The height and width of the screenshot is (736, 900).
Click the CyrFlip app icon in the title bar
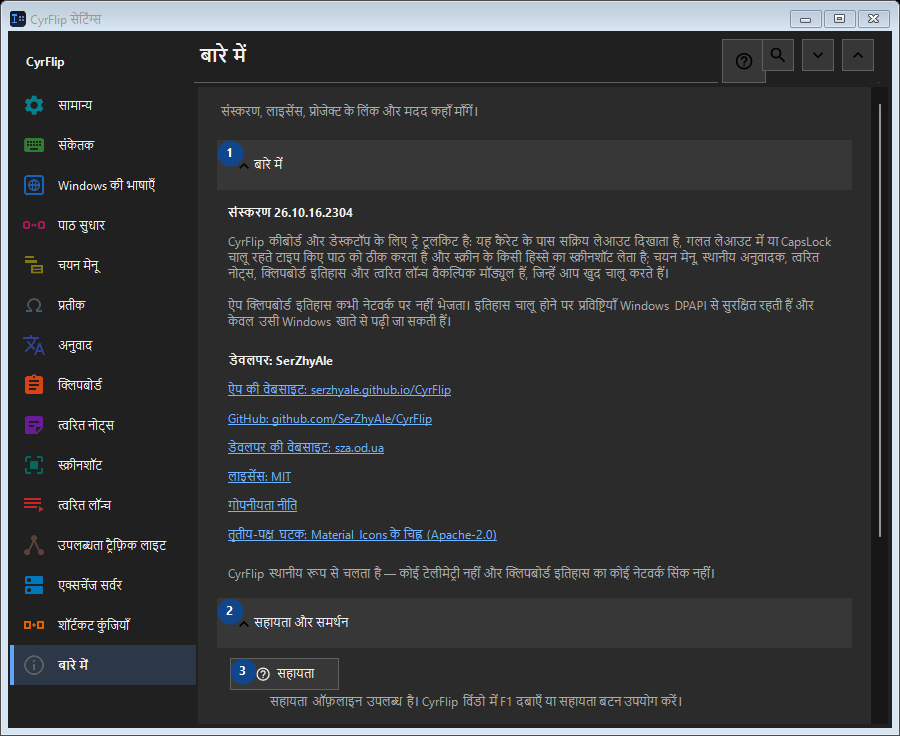(x=18, y=19)
